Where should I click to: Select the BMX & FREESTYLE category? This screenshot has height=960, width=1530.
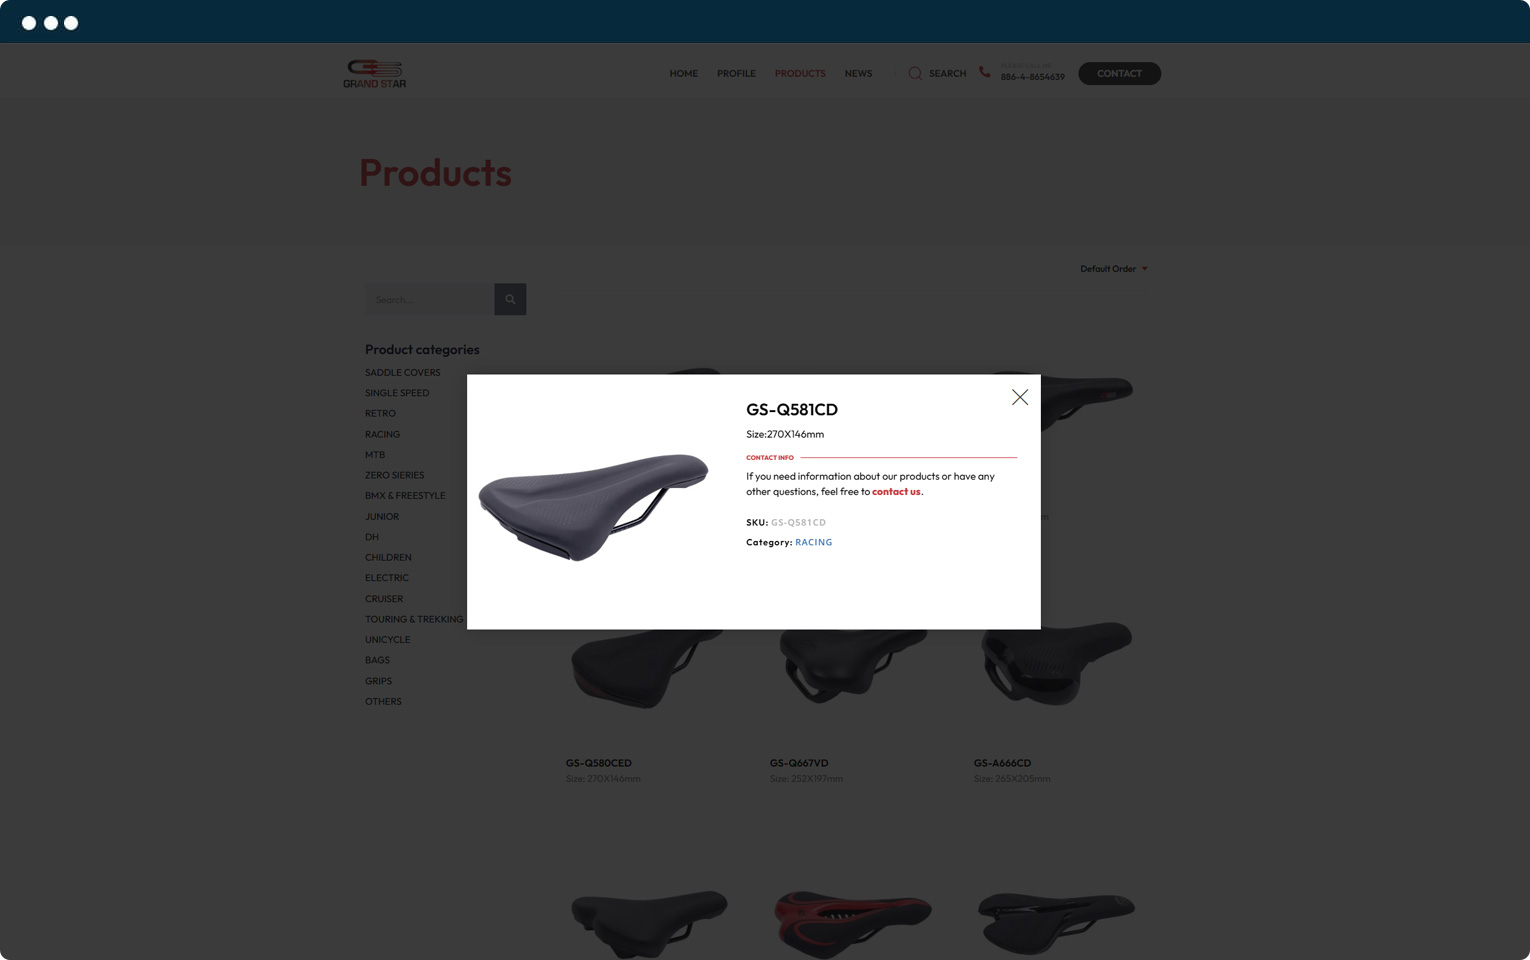click(x=405, y=495)
